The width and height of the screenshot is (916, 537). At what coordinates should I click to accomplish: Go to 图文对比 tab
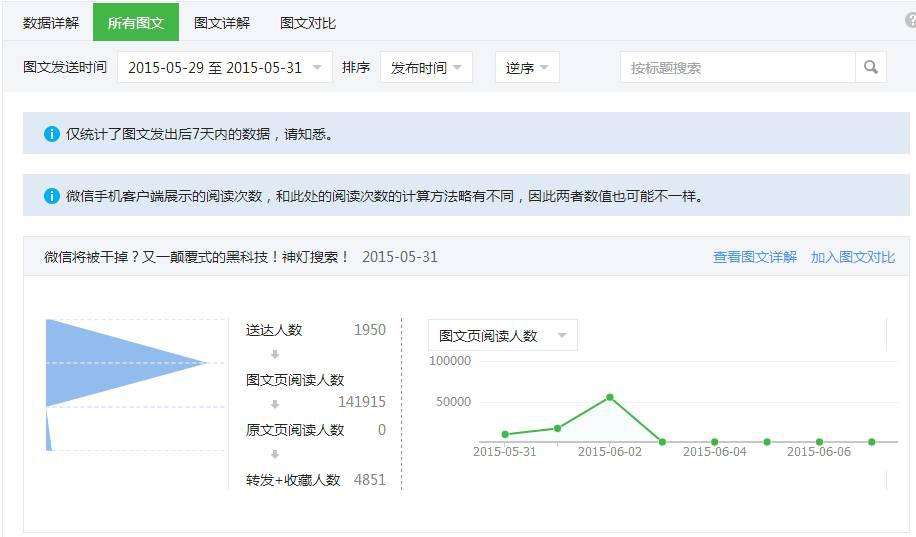pos(308,23)
